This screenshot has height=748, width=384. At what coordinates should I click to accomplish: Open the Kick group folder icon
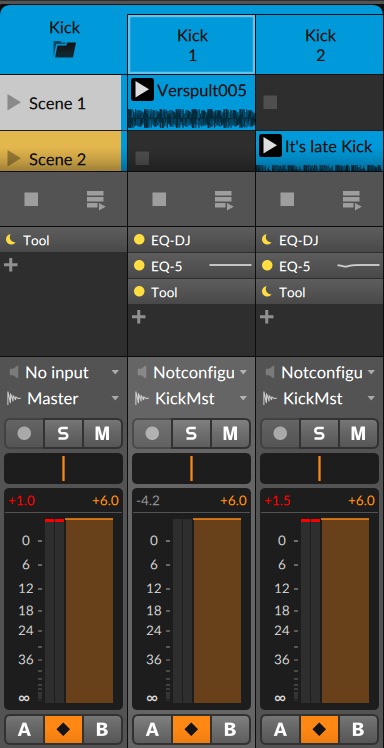click(x=64, y=49)
